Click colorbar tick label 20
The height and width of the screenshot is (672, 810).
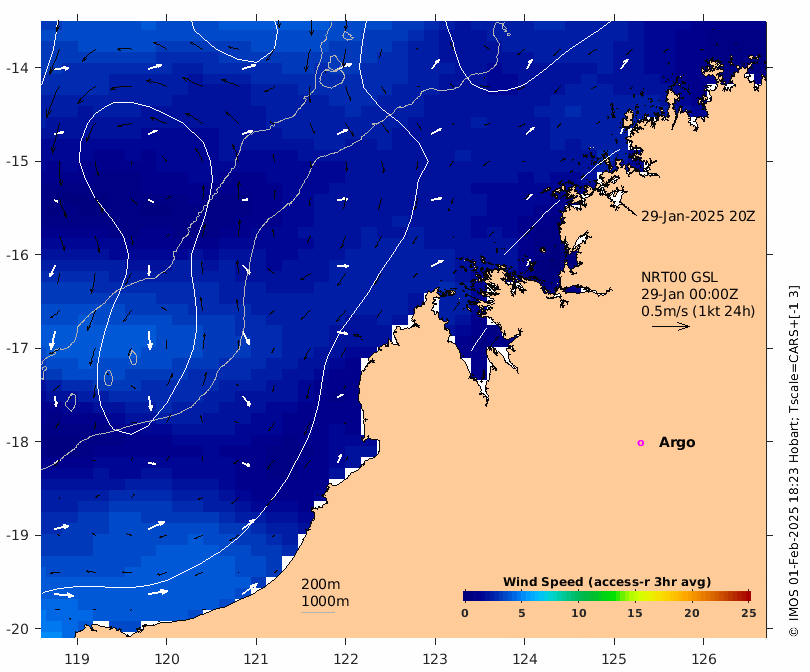coord(692,613)
